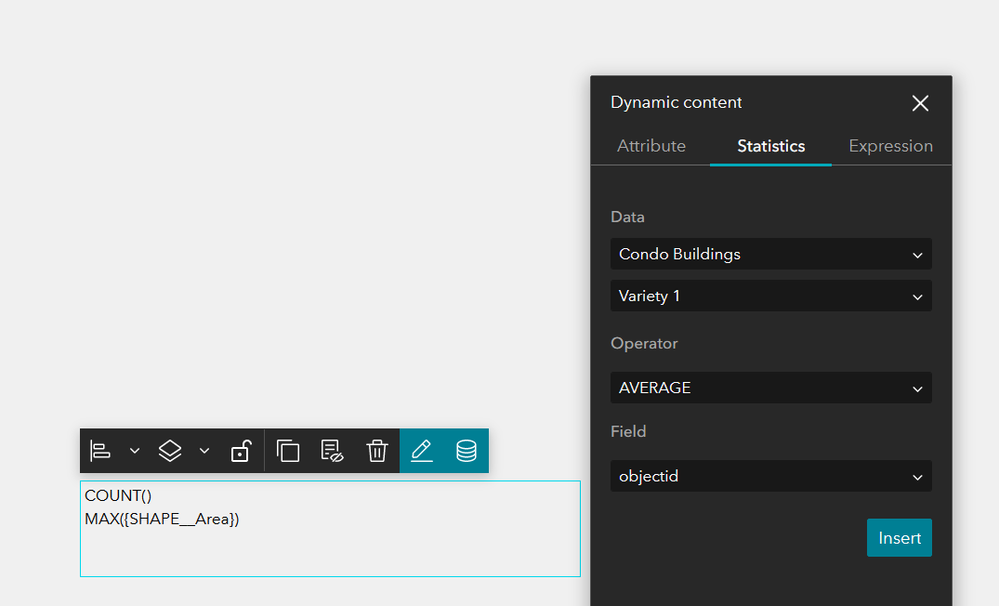Select the Statistics tab

point(771,146)
